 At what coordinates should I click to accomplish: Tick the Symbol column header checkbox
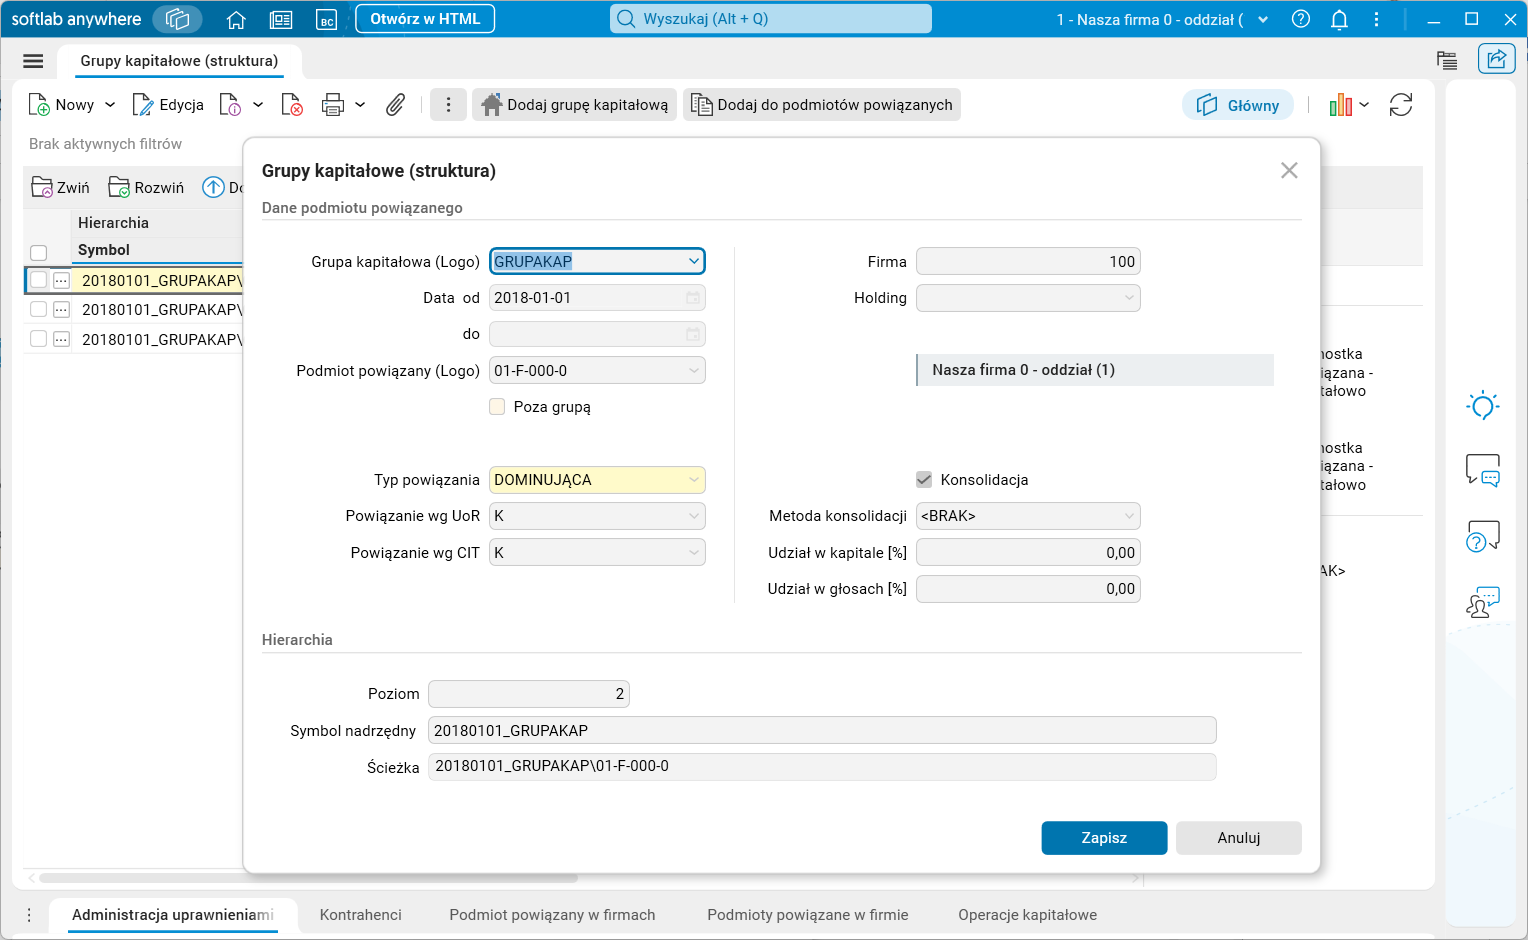pos(39,252)
